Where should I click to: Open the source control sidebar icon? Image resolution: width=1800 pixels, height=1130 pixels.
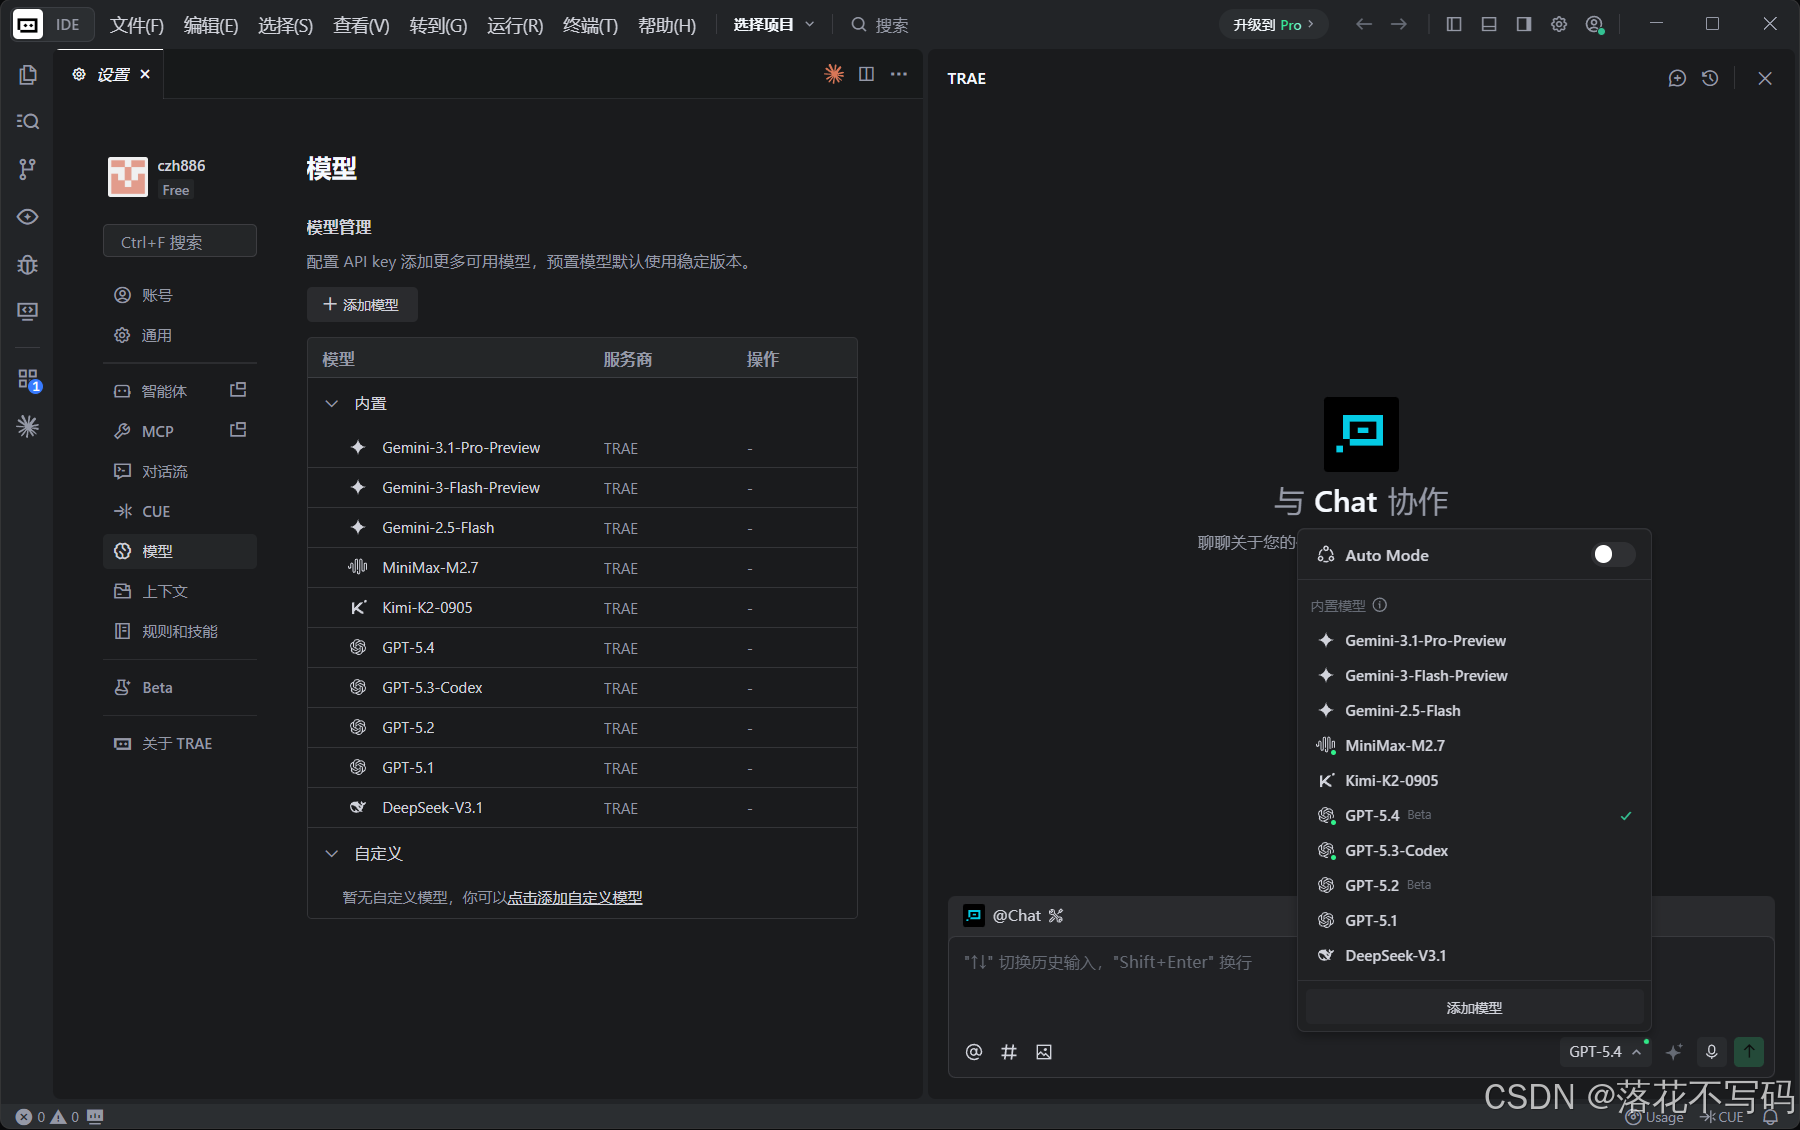(28, 169)
